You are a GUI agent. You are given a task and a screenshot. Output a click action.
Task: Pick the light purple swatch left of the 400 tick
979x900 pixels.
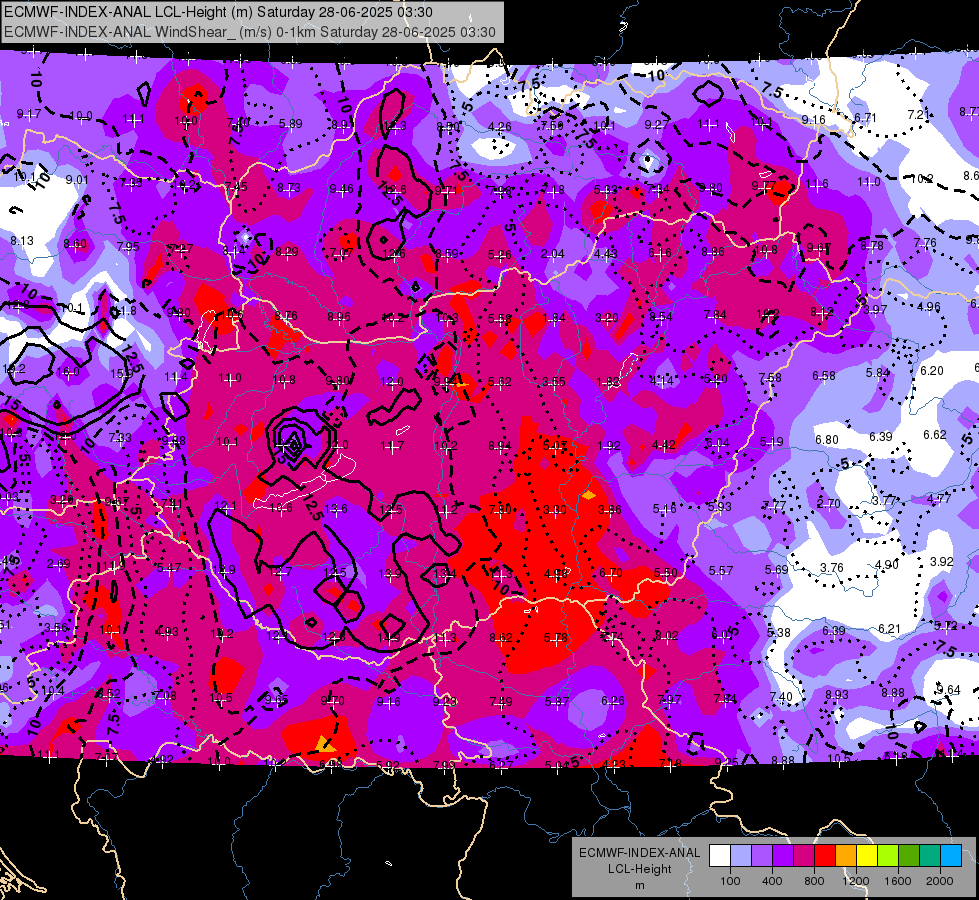[762, 855]
